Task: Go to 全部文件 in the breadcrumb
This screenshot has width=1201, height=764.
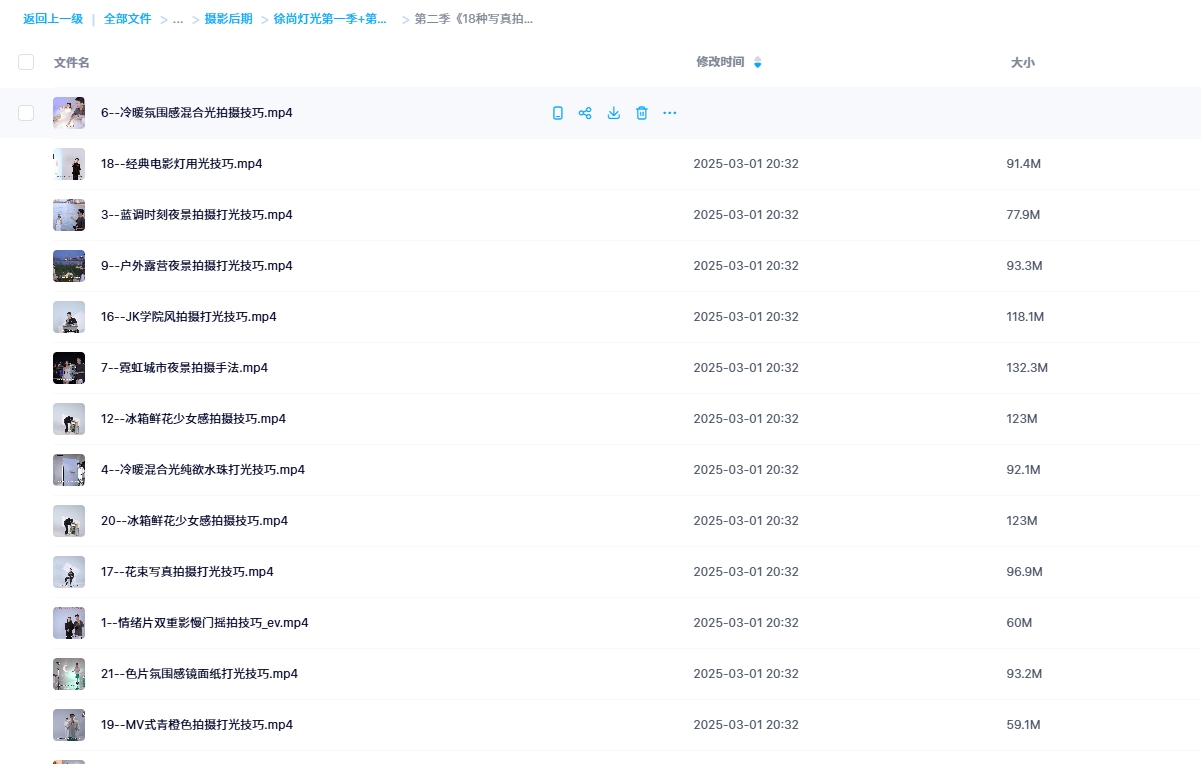Action: tap(128, 19)
